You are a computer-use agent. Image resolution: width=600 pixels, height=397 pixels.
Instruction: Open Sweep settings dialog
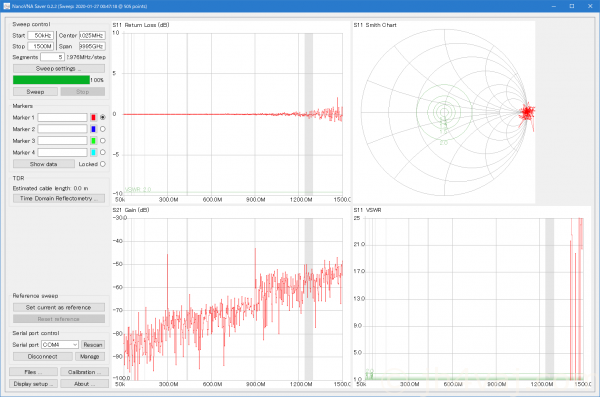pos(59,69)
